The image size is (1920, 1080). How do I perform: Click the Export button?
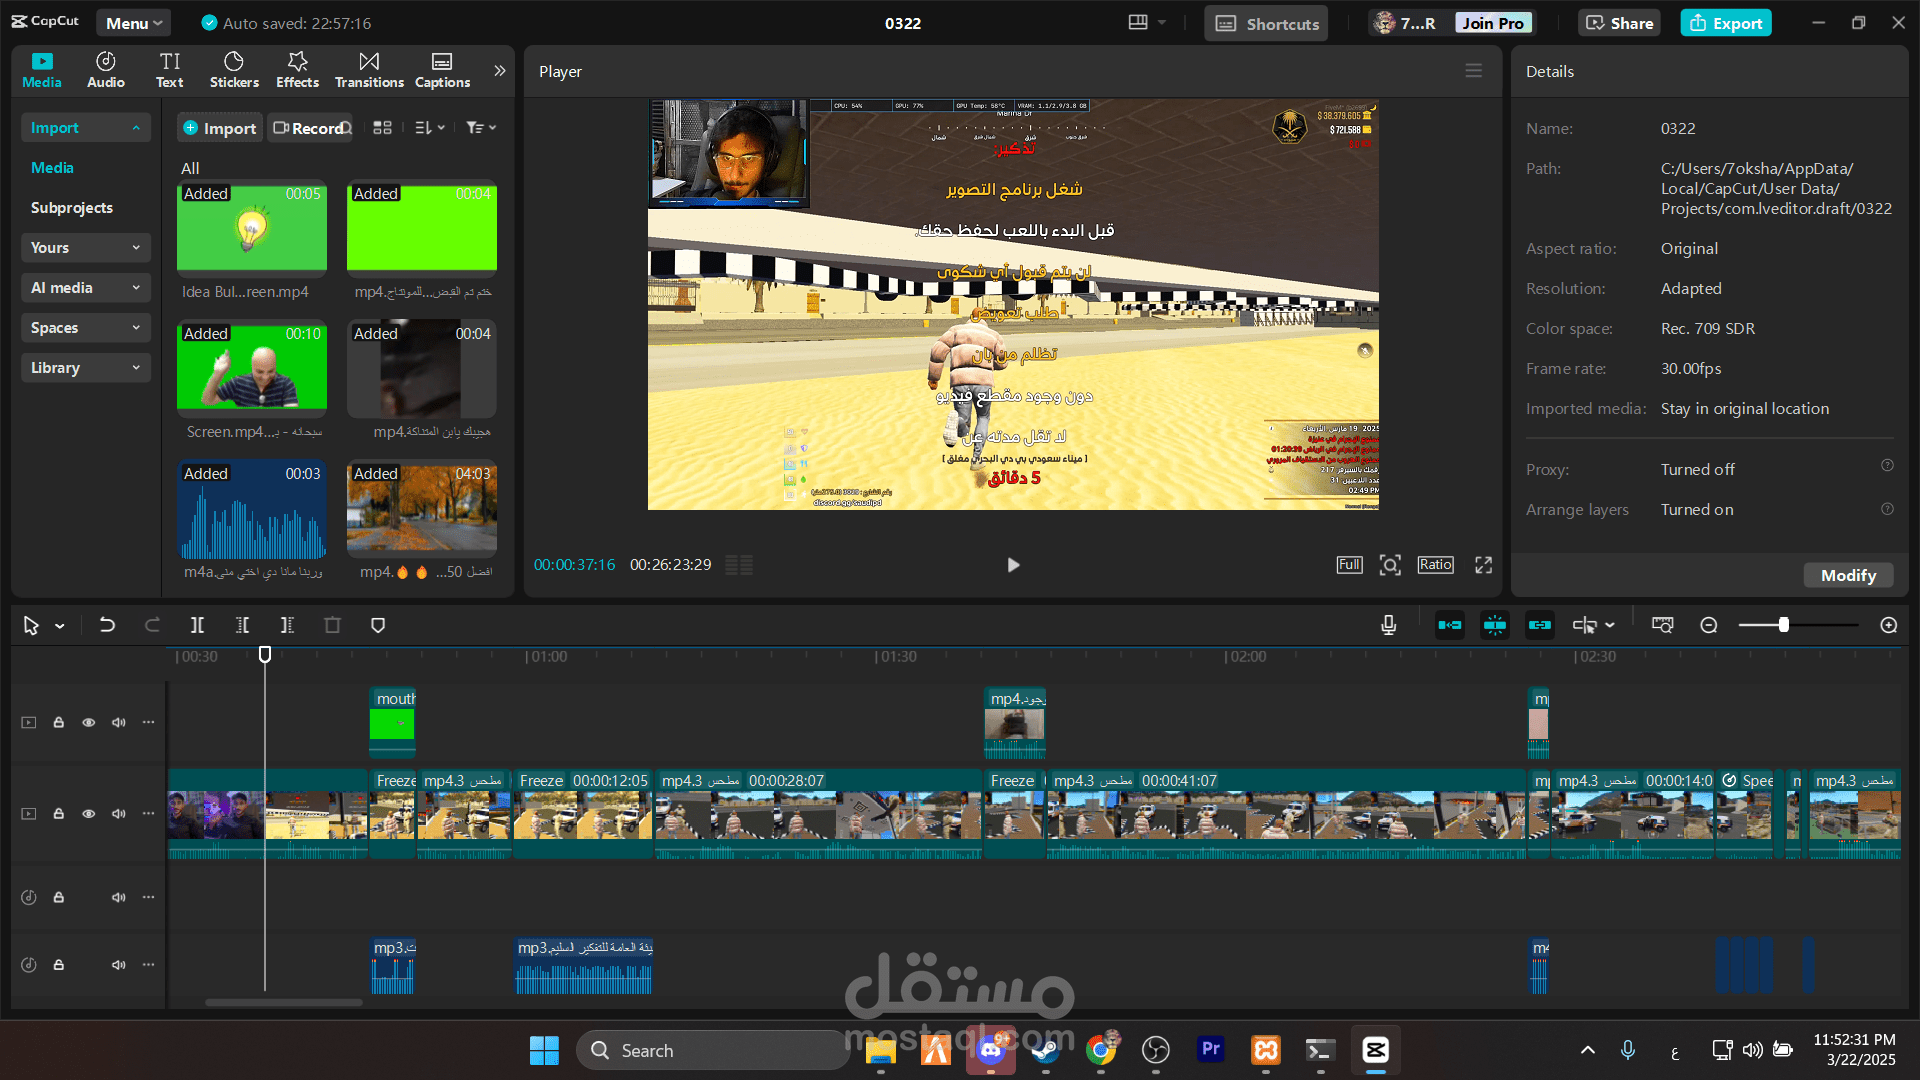point(1726,23)
